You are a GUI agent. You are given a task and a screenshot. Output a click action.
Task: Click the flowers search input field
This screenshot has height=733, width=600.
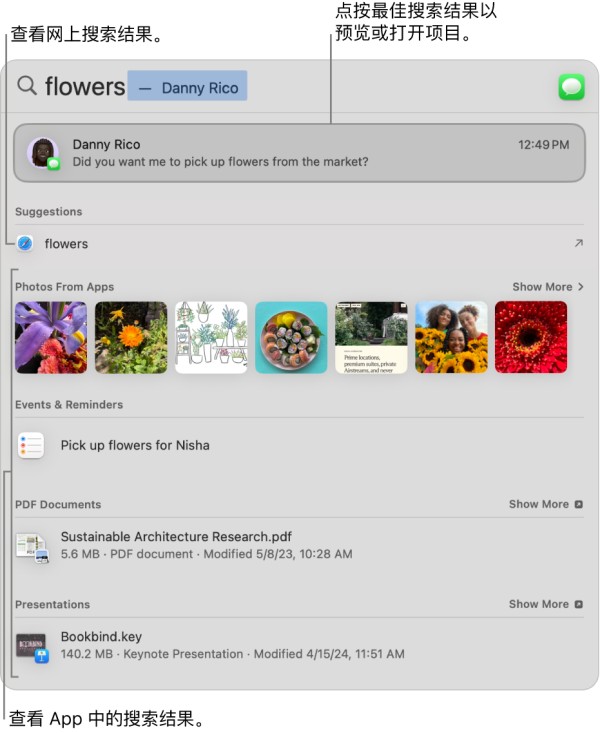[299, 86]
